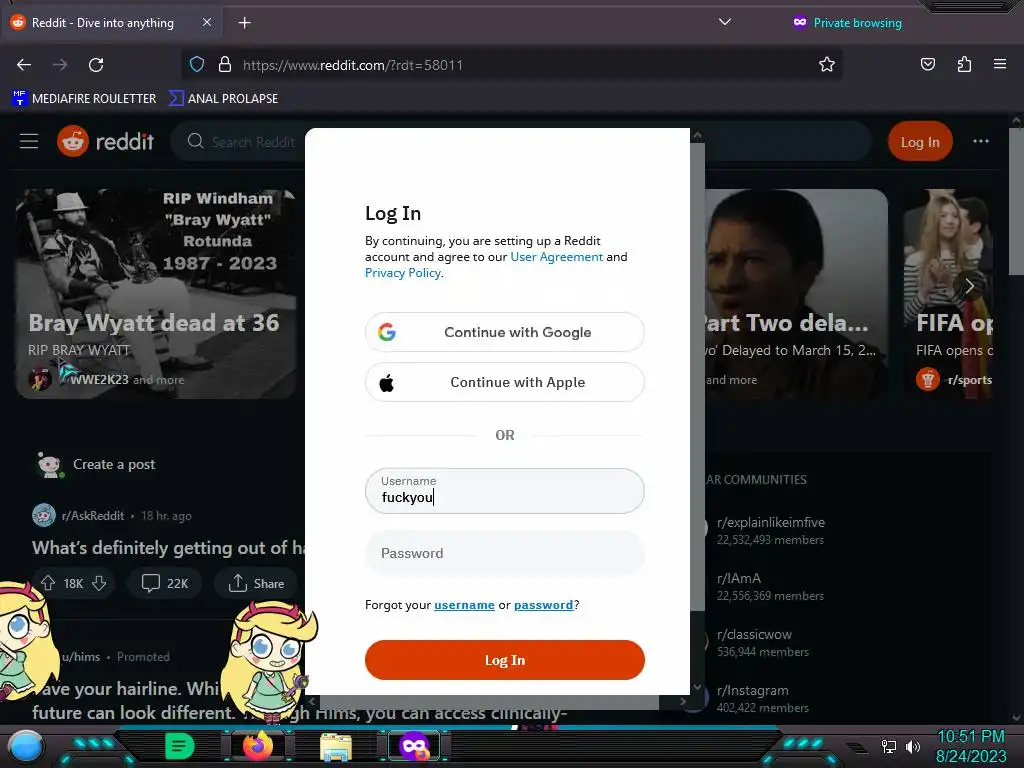The width and height of the screenshot is (1024, 768).
Task: Open Firefox application hamburger menu
Action: pyautogui.click(x=1000, y=64)
